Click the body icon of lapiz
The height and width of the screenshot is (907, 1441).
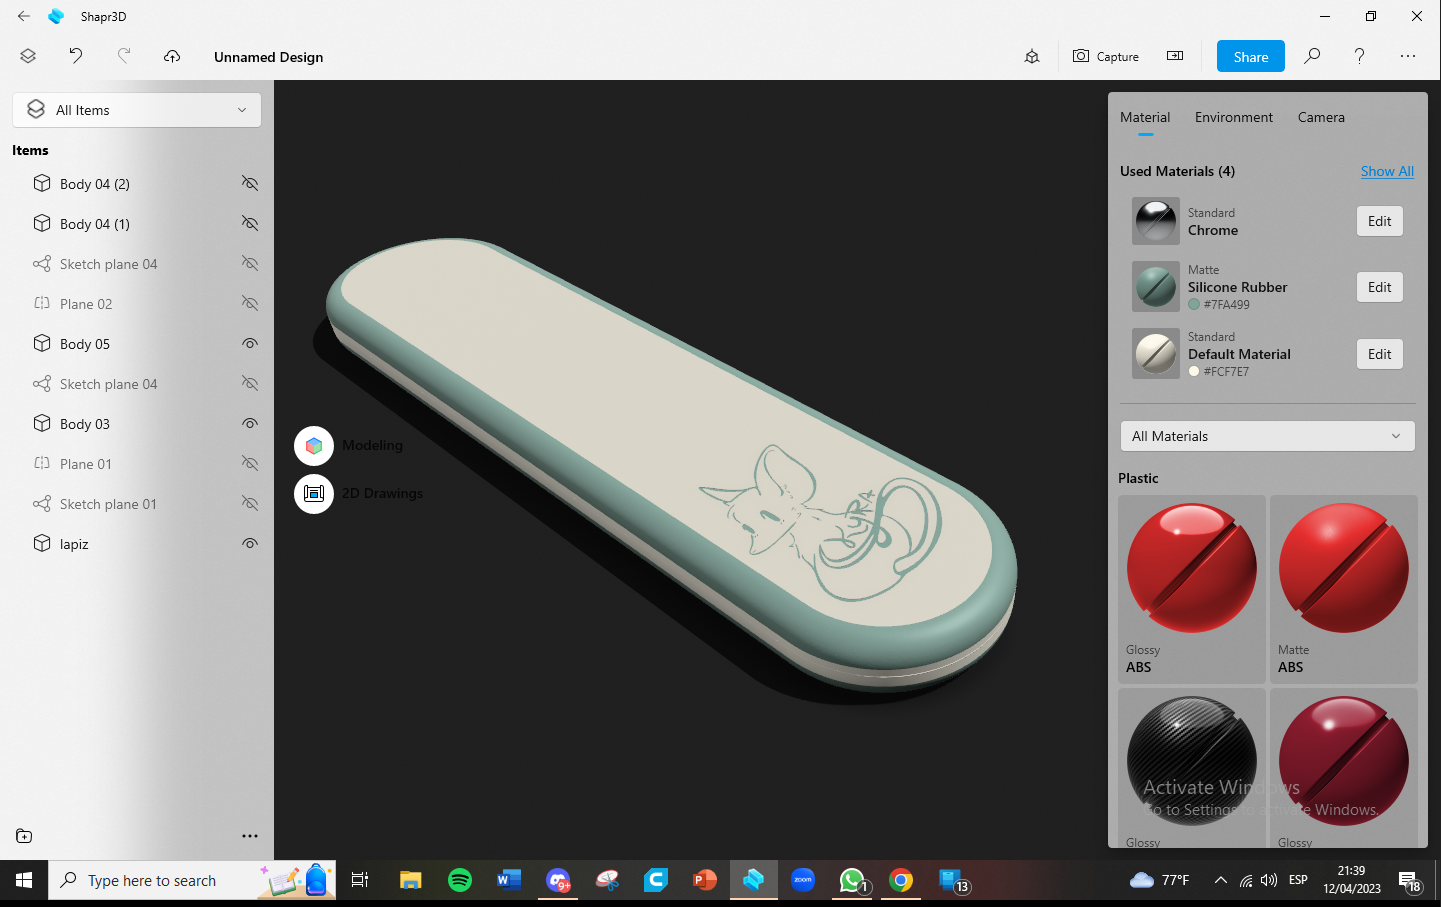click(x=42, y=543)
